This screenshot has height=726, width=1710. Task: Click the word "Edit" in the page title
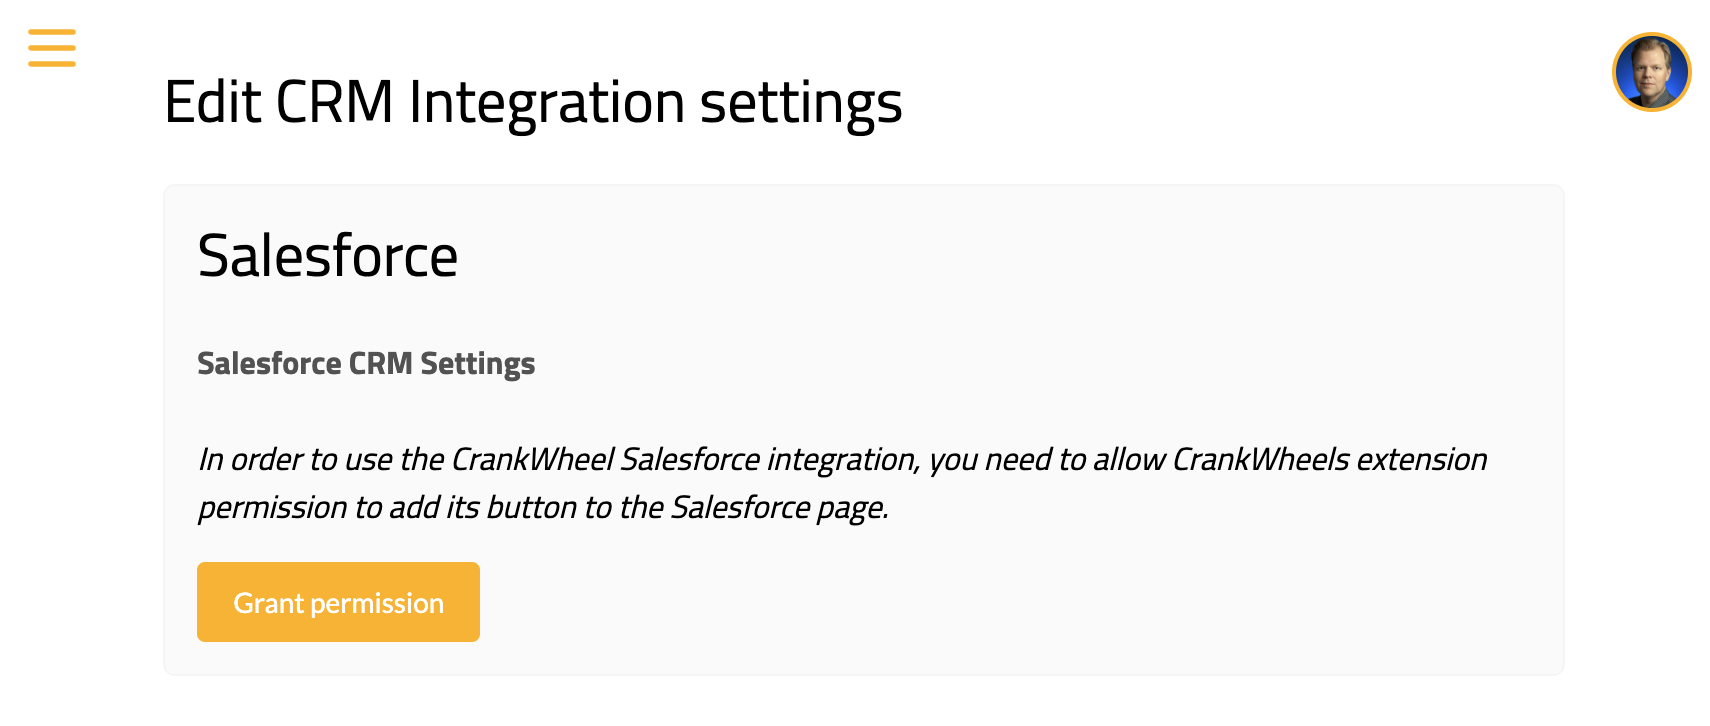pyautogui.click(x=212, y=103)
